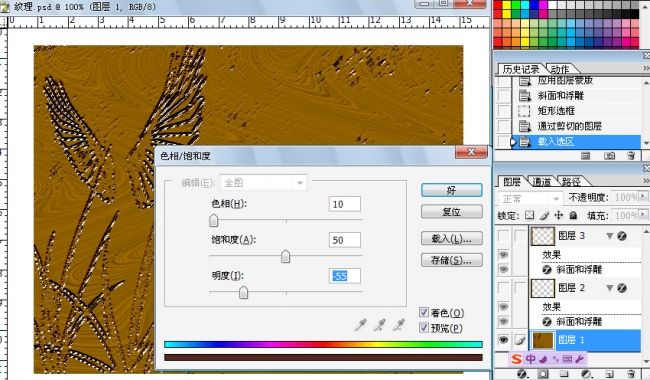Lock transparent pixels icon in Layers panel
This screenshot has height=380, width=650.
point(529,215)
